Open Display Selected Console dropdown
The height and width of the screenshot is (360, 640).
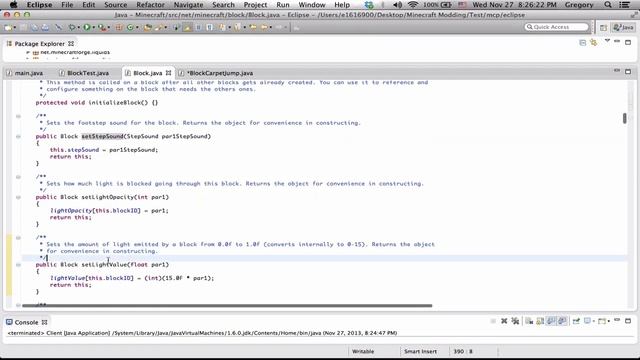point(594,321)
